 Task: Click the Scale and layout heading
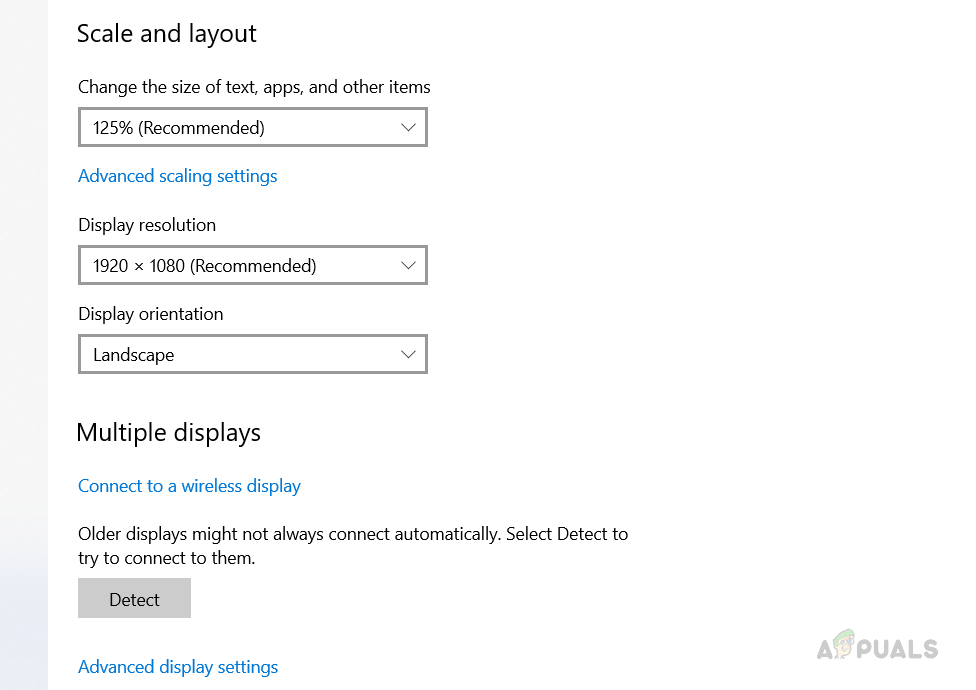[167, 34]
